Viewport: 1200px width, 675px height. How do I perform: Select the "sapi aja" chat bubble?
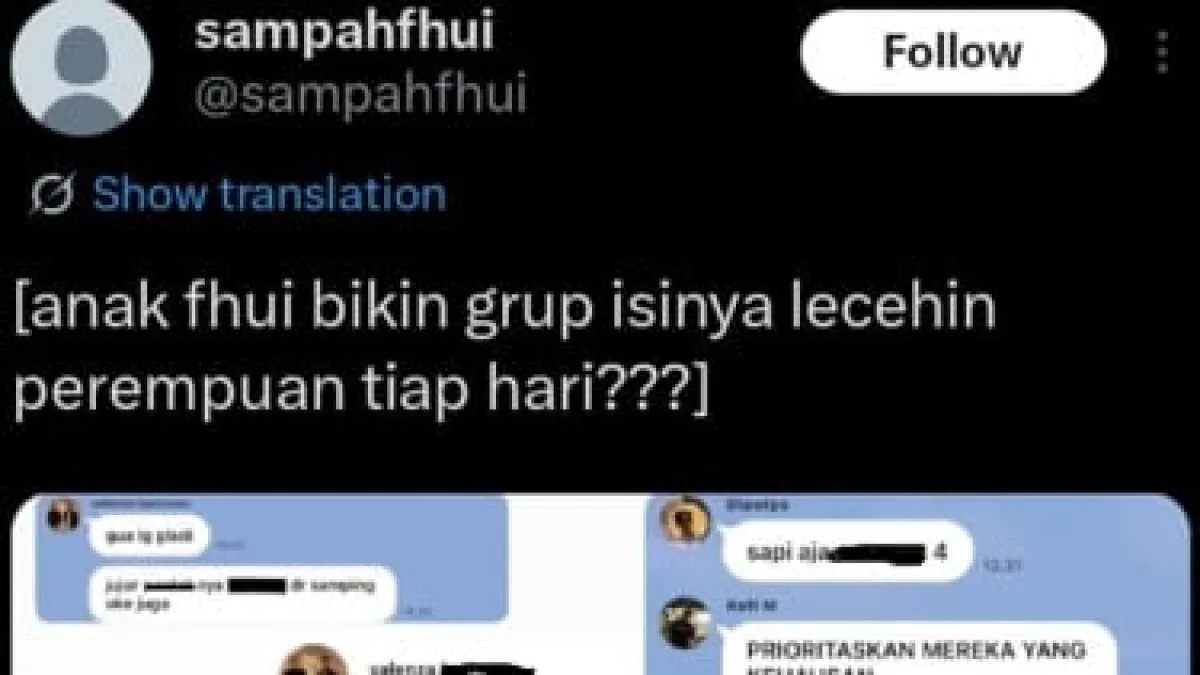[x=846, y=549]
